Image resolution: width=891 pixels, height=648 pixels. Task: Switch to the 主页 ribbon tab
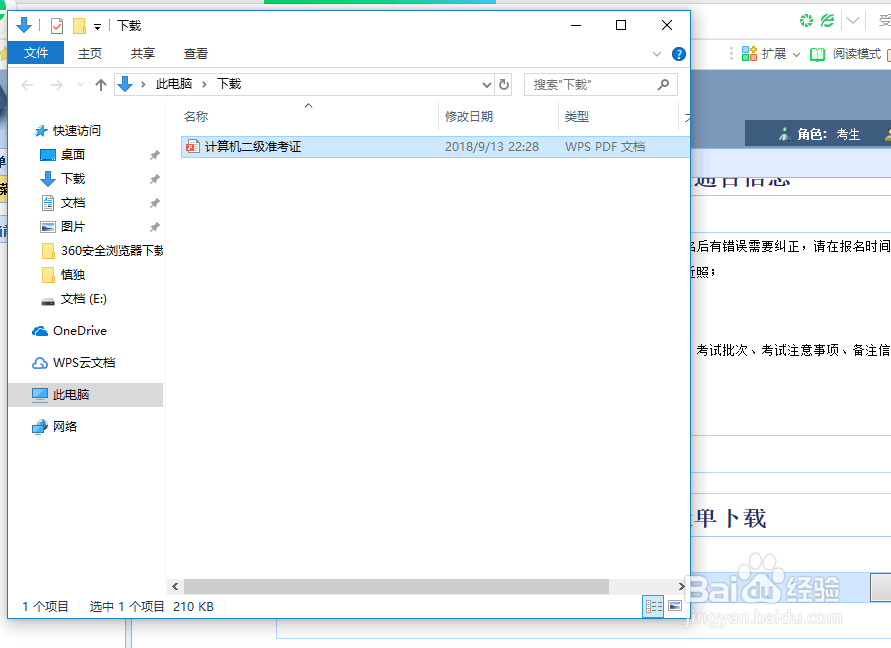click(x=90, y=53)
